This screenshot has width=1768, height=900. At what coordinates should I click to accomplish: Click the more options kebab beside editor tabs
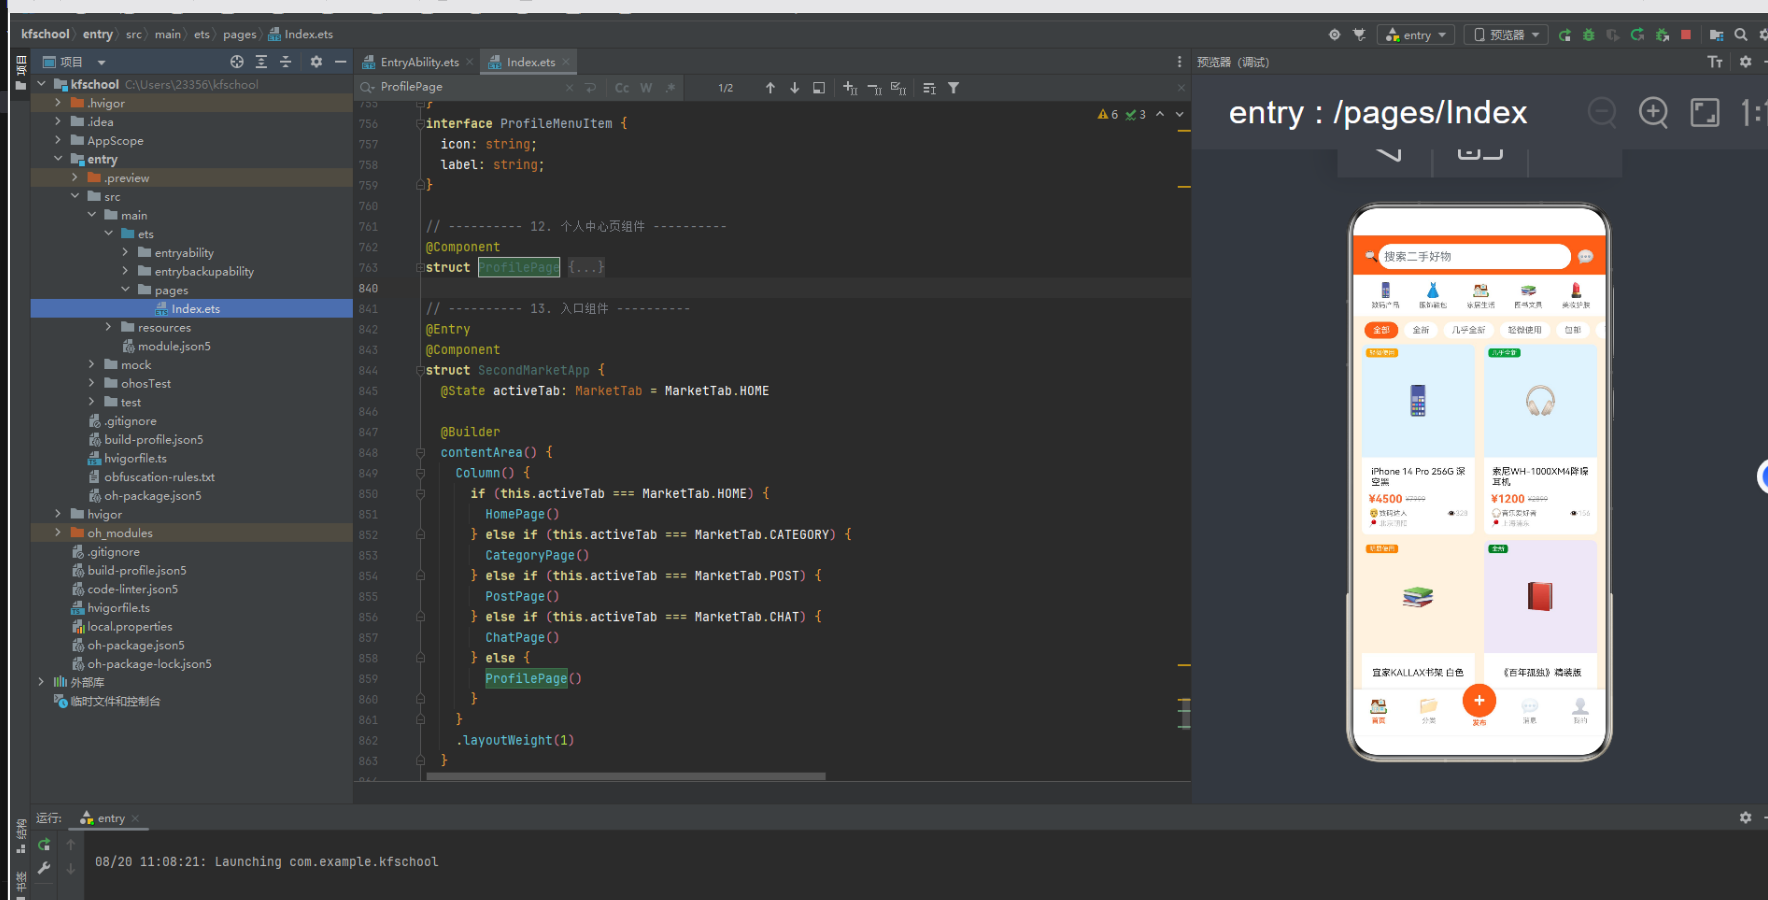pyautogui.click(x=1179, y=62)
